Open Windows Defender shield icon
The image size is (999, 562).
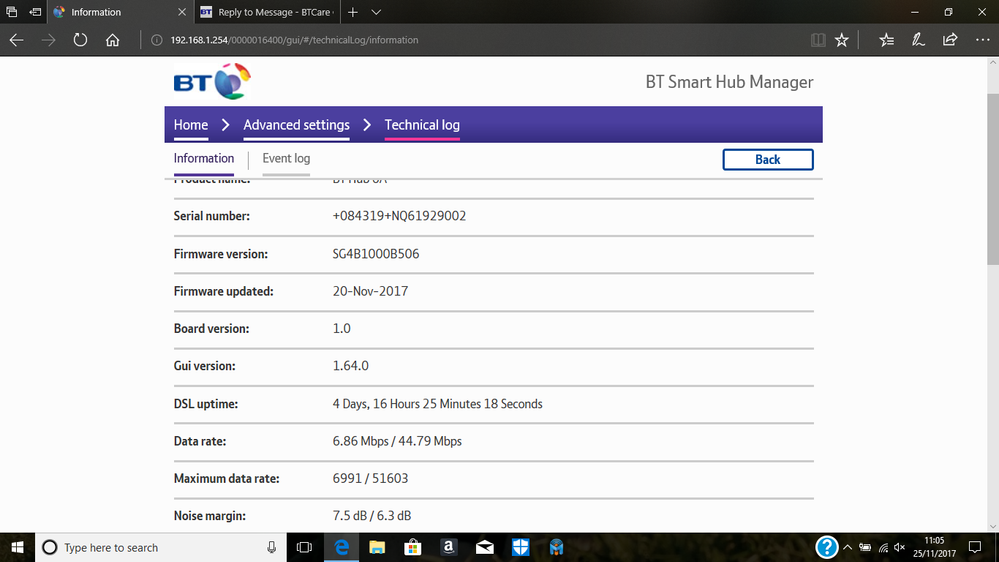521,547
